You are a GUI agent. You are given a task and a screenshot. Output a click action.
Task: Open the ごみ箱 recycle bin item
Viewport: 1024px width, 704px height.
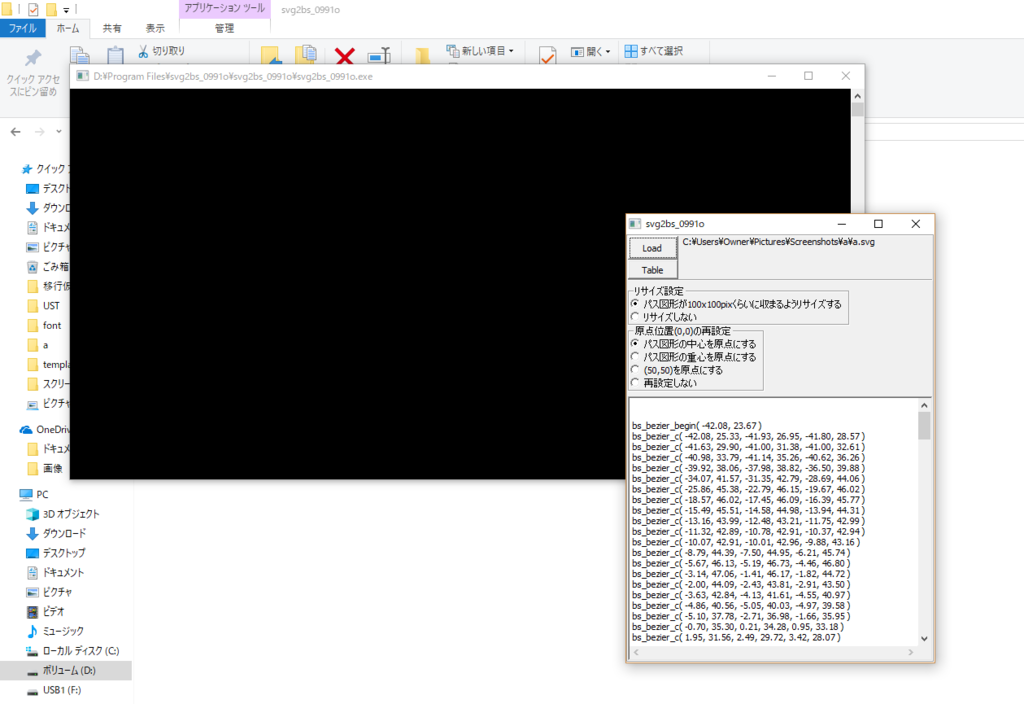coord(48,266)
